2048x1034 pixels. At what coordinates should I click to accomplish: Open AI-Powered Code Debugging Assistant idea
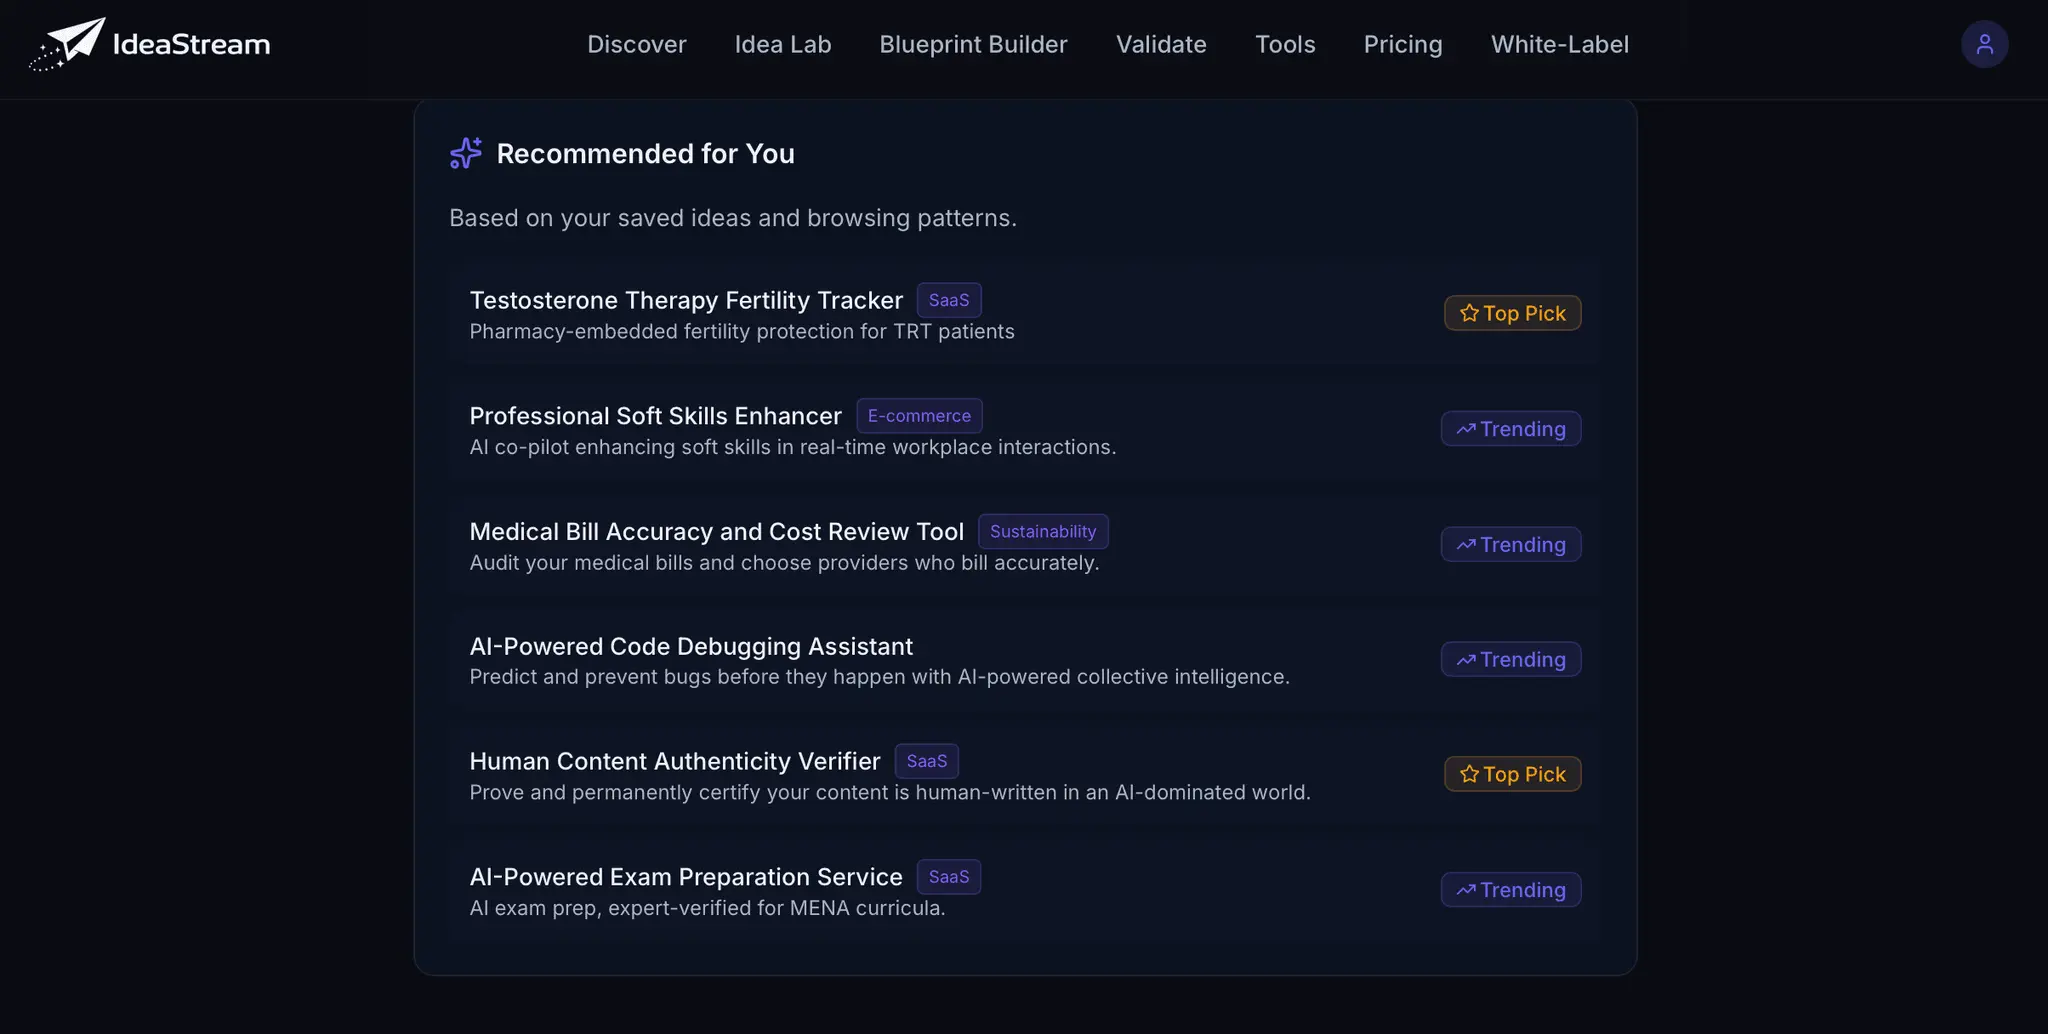coord(691,646)
